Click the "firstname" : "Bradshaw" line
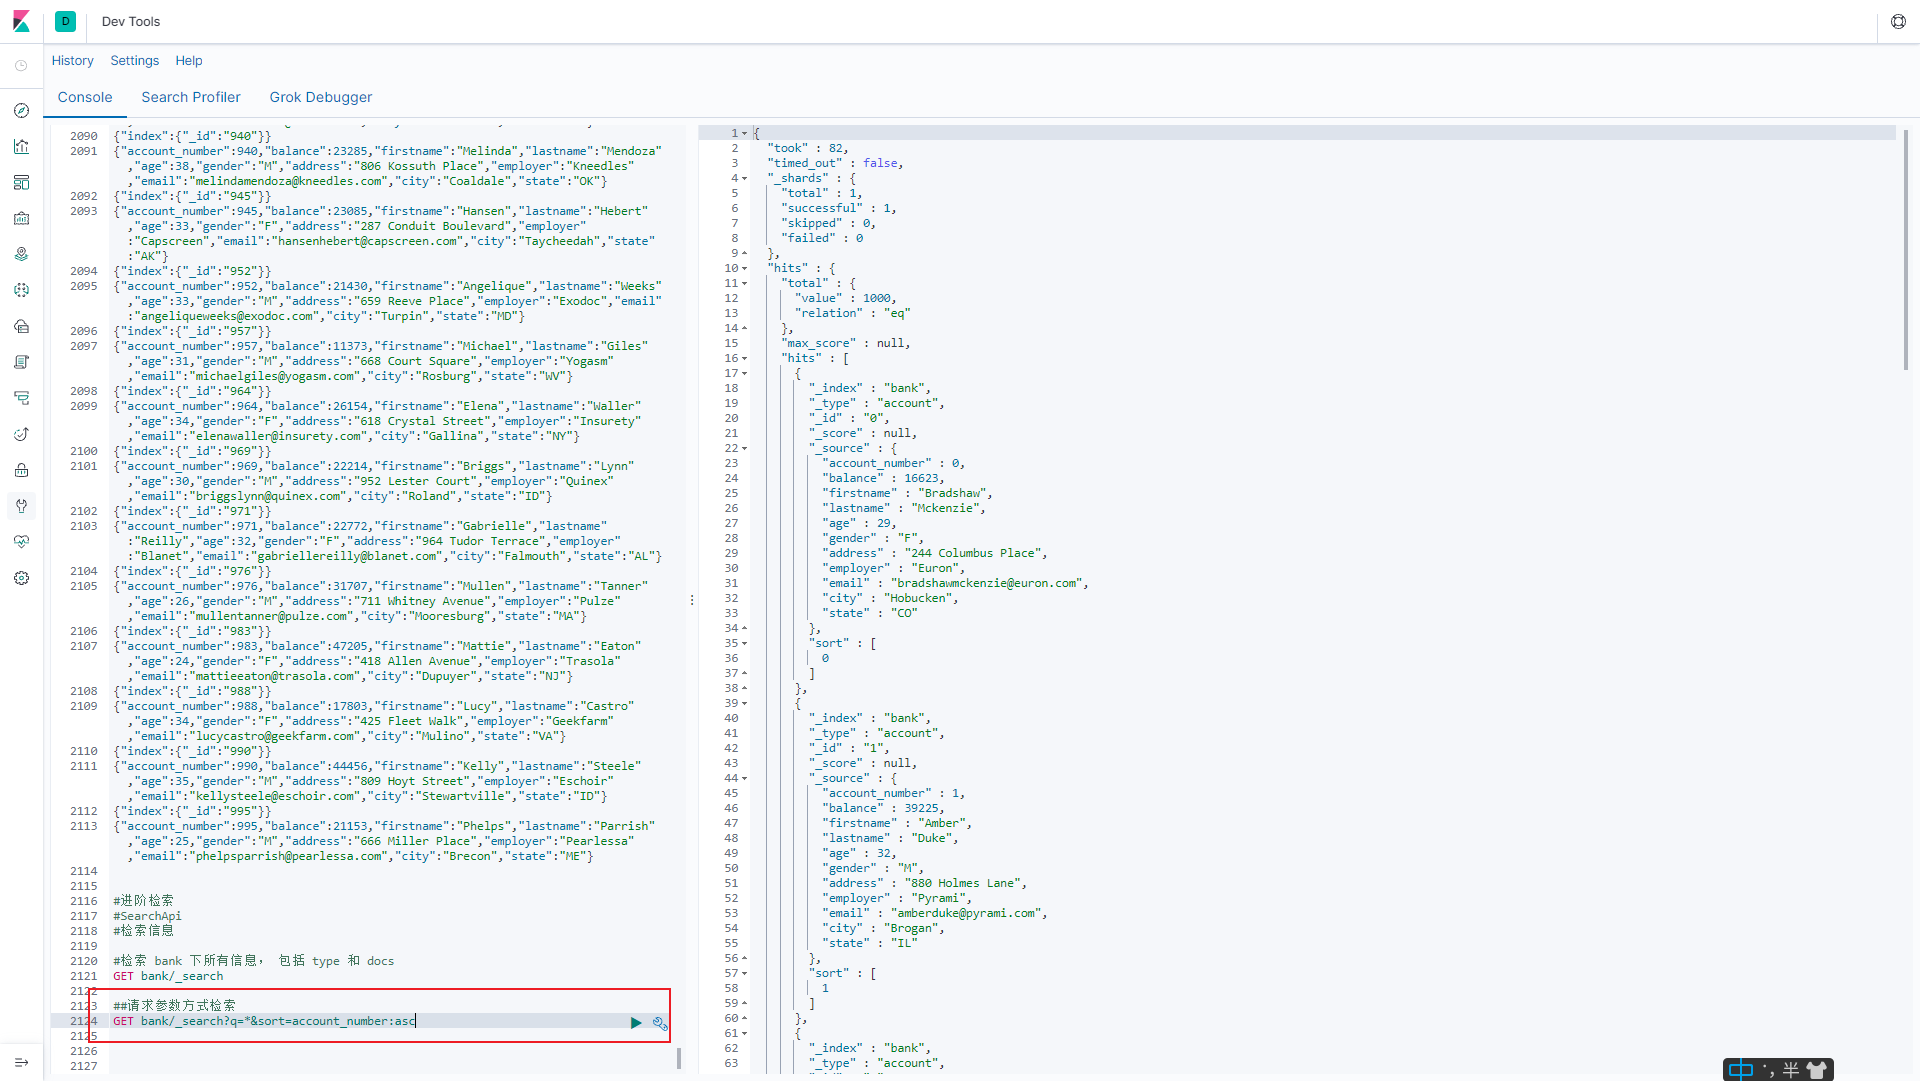This screenshot has width=1920, height=1081. [x=907, y=493]
